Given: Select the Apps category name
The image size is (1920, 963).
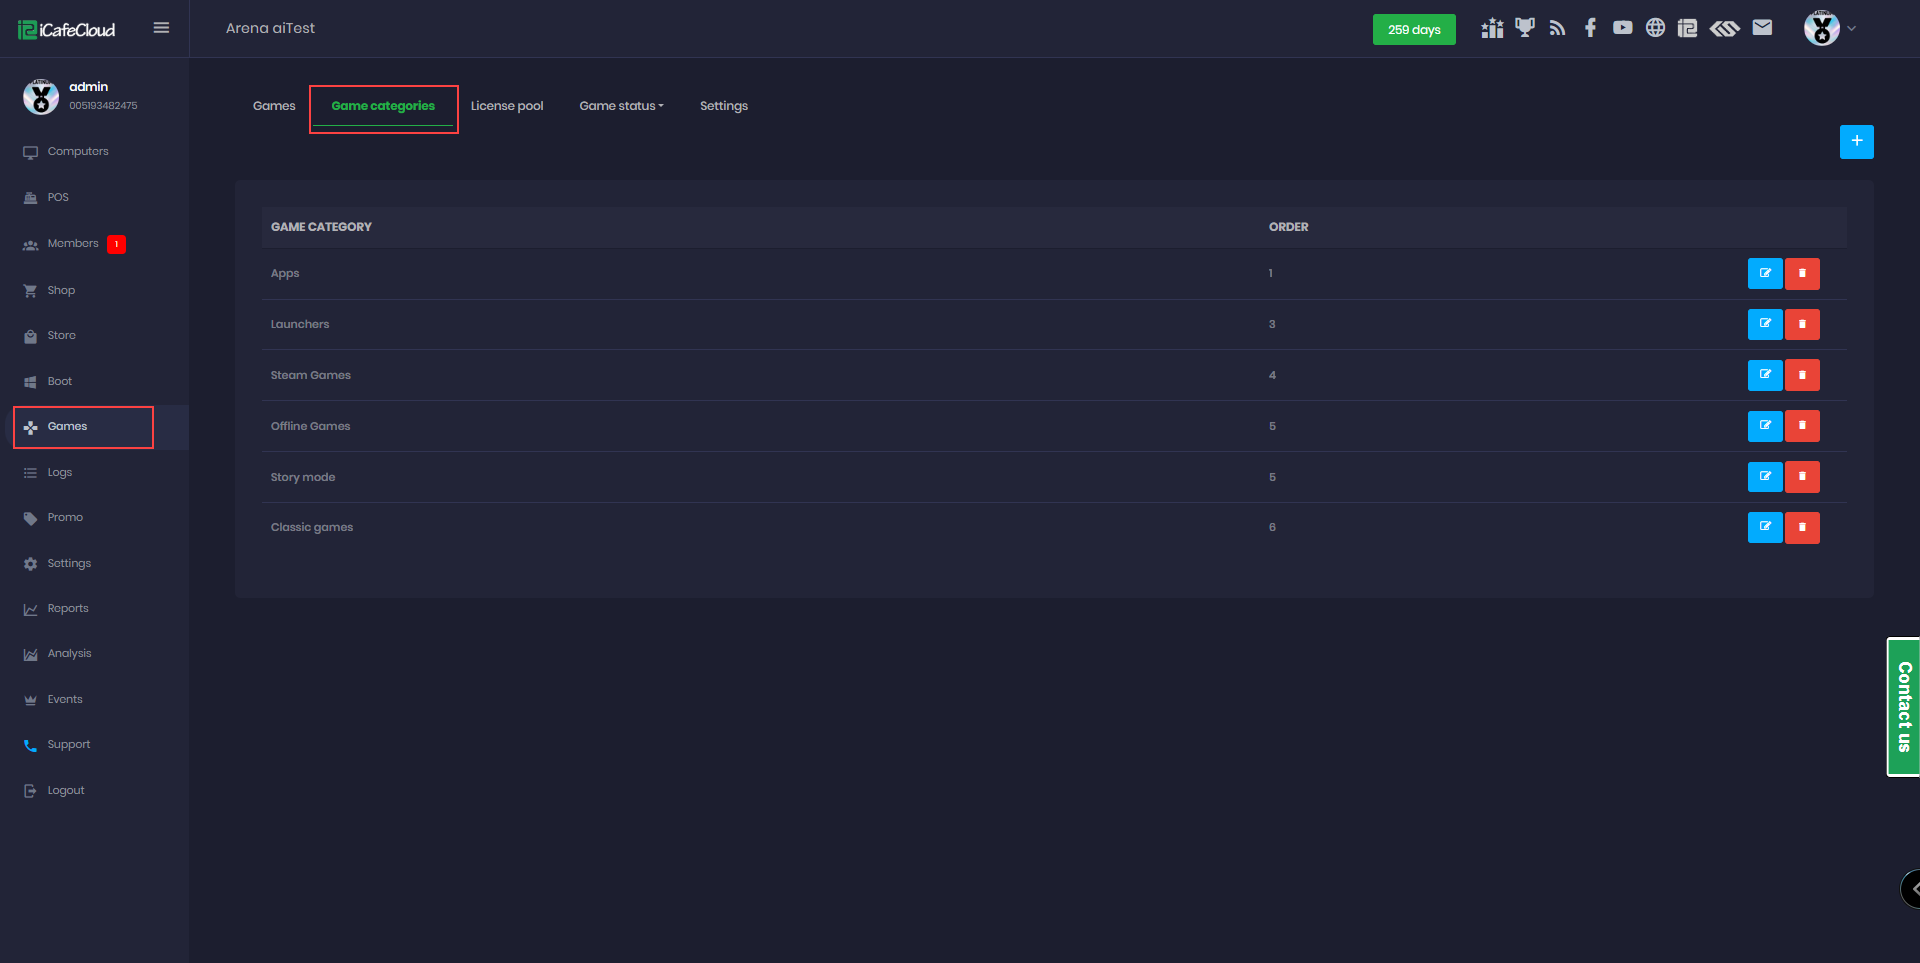Looking at the screenshot, I should pyautogui.click(x=285, y=274).
